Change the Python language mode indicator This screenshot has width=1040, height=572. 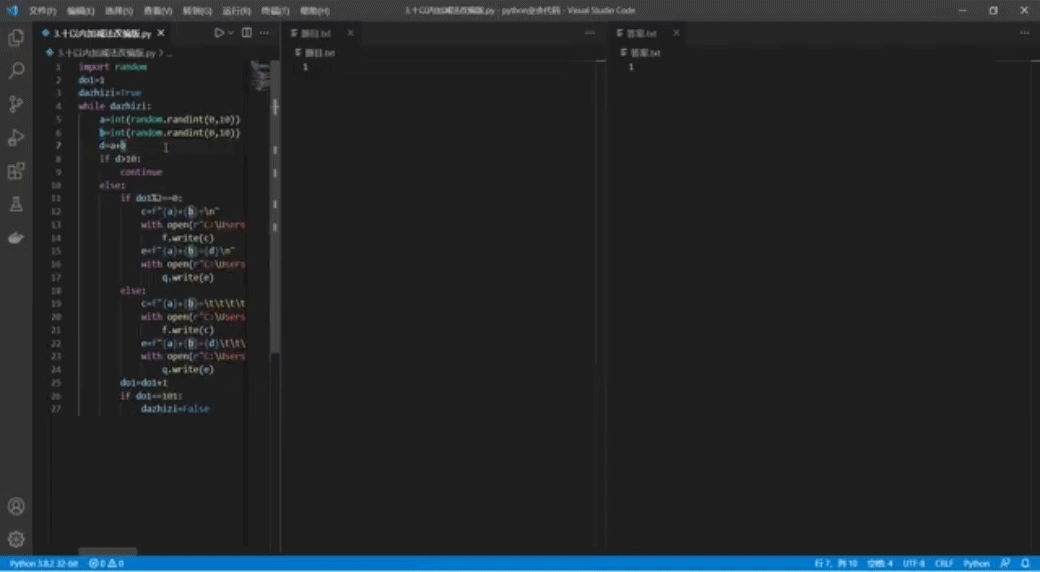[x=976, y=563]
